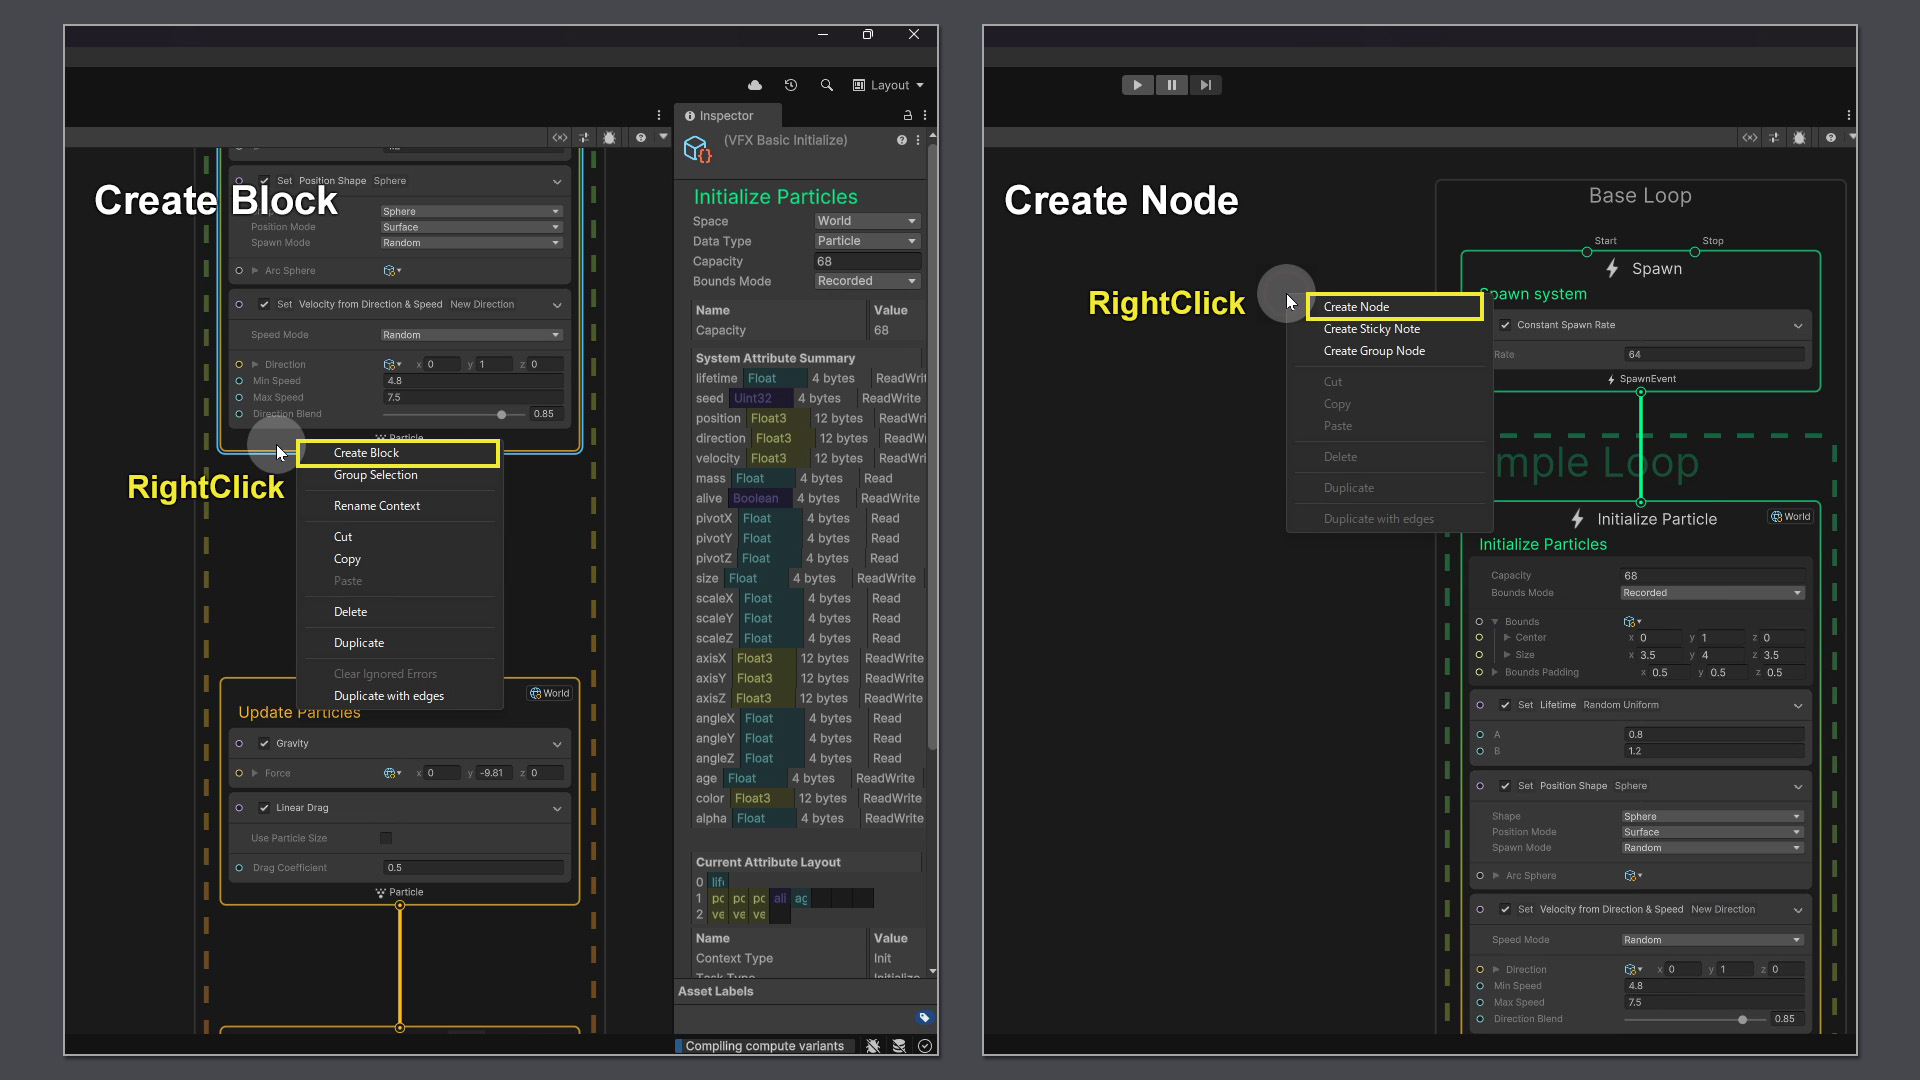Disable the Gravity block checkbox
This screenshot has width=1920, height=1080.
(x=264, y=743)
